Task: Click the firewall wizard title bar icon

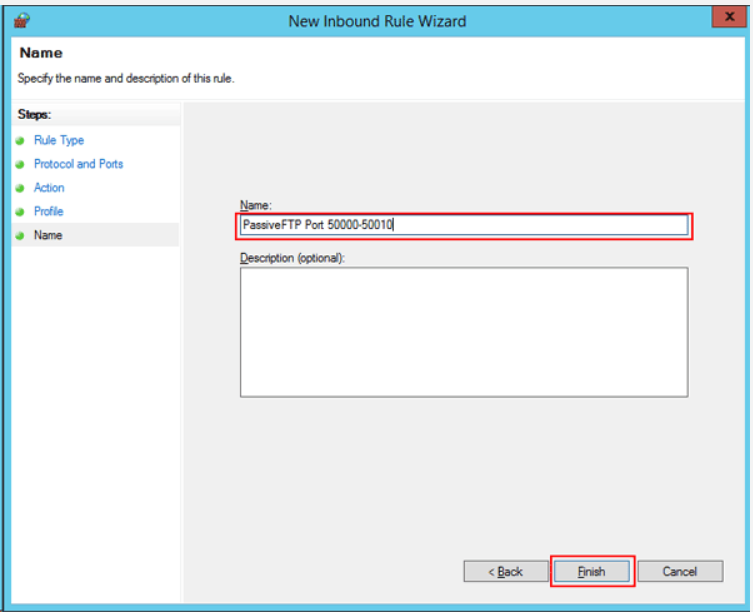Action: pyautogui.click(x=22, y=21)
